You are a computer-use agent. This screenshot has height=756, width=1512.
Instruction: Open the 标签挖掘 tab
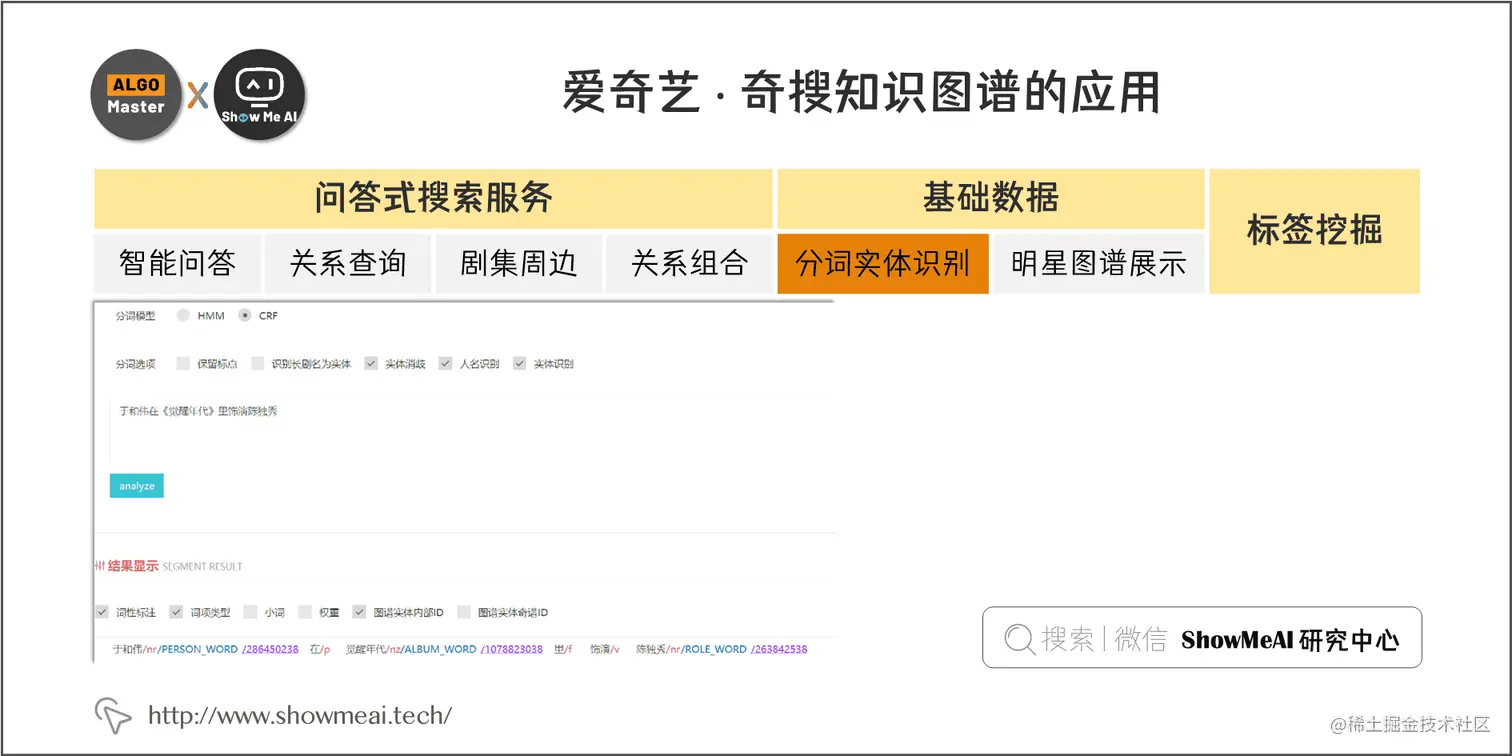1314,231
